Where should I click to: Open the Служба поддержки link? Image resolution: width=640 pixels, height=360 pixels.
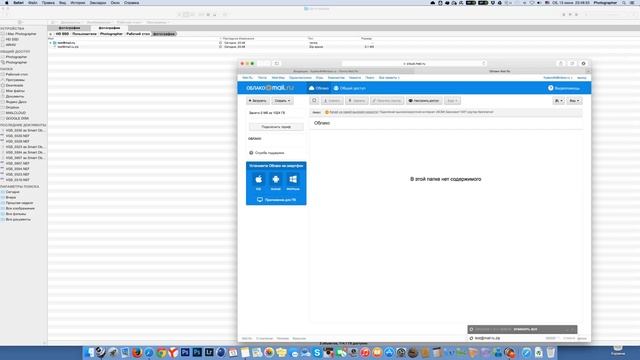(267, 153)
